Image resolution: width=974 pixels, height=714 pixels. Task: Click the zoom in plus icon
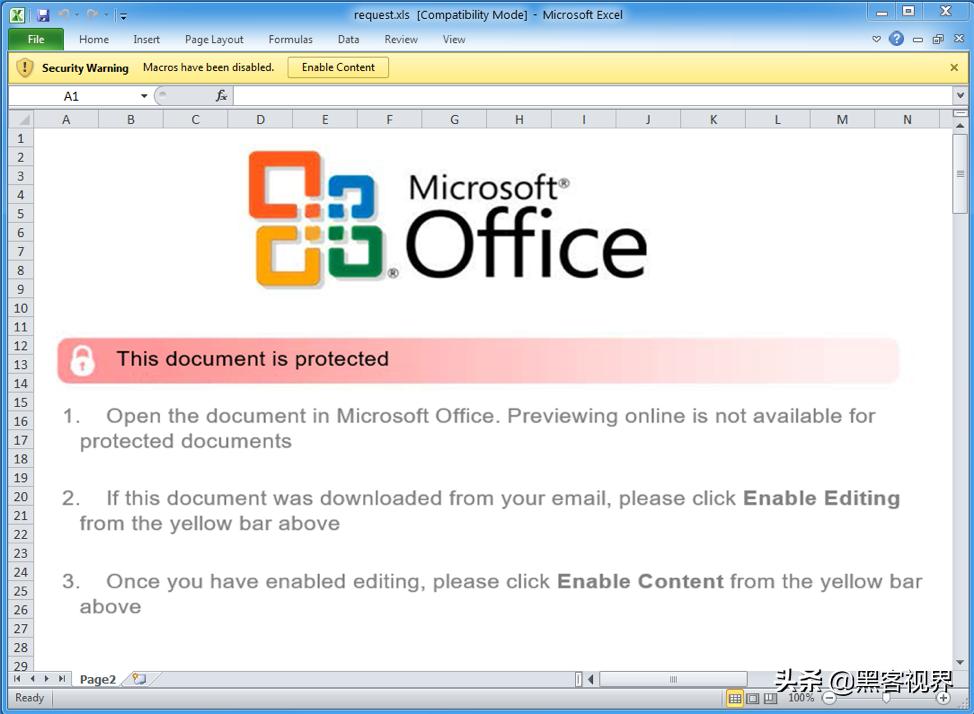point(943,698)
